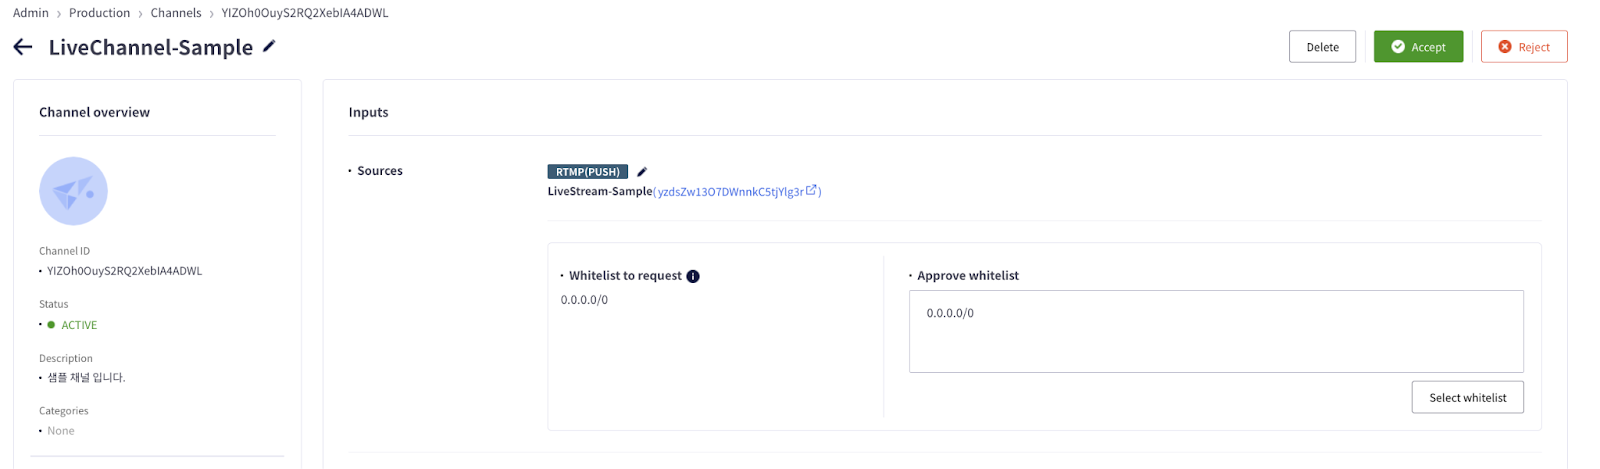Image resolution: width=1600 pixels, height=469 pixels.
Task: Click the green ACTIVE status indicator
Action: pos(51,325)
